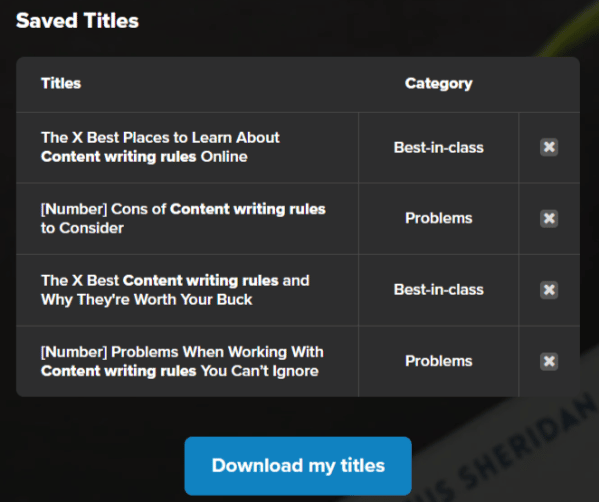This screenshot has width=599, height=502.
Task: Click the Problems category in last row
Action: point(439,361)
